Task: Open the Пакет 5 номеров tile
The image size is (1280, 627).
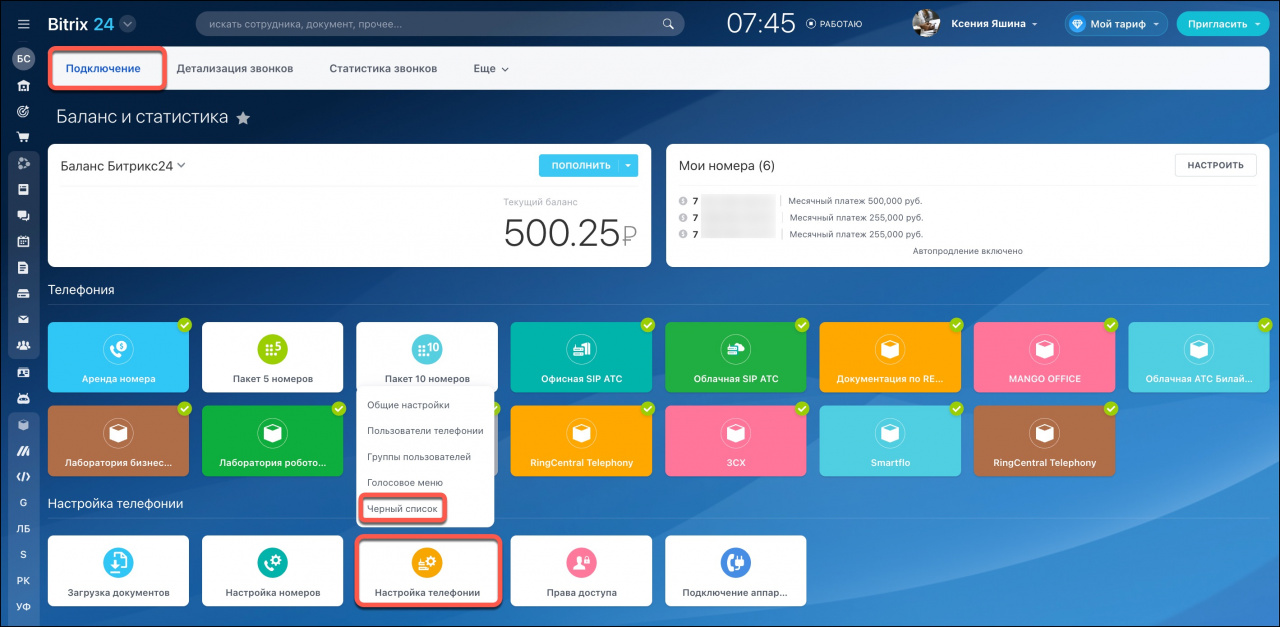Action: click(272, 357)
